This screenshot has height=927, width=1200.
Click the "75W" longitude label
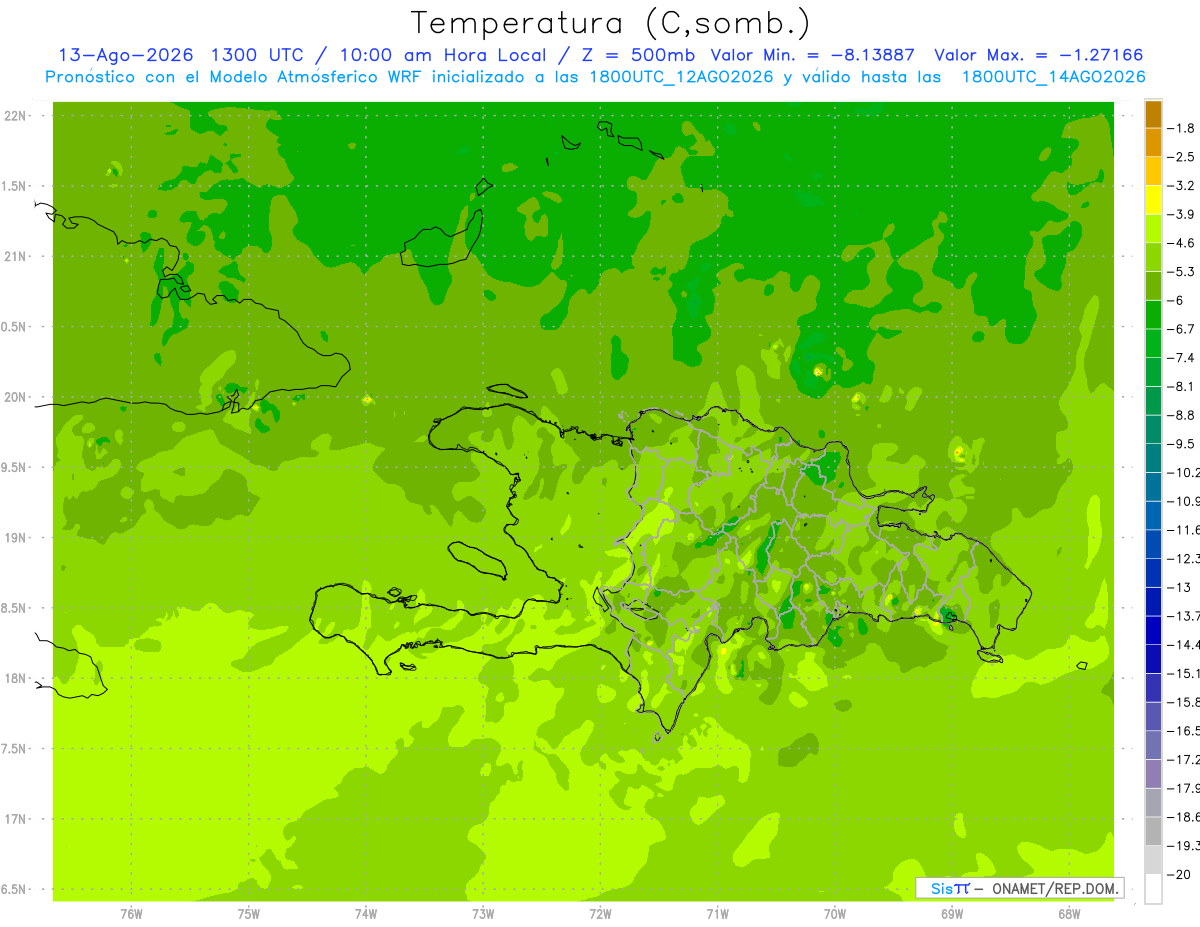[249, 913]
